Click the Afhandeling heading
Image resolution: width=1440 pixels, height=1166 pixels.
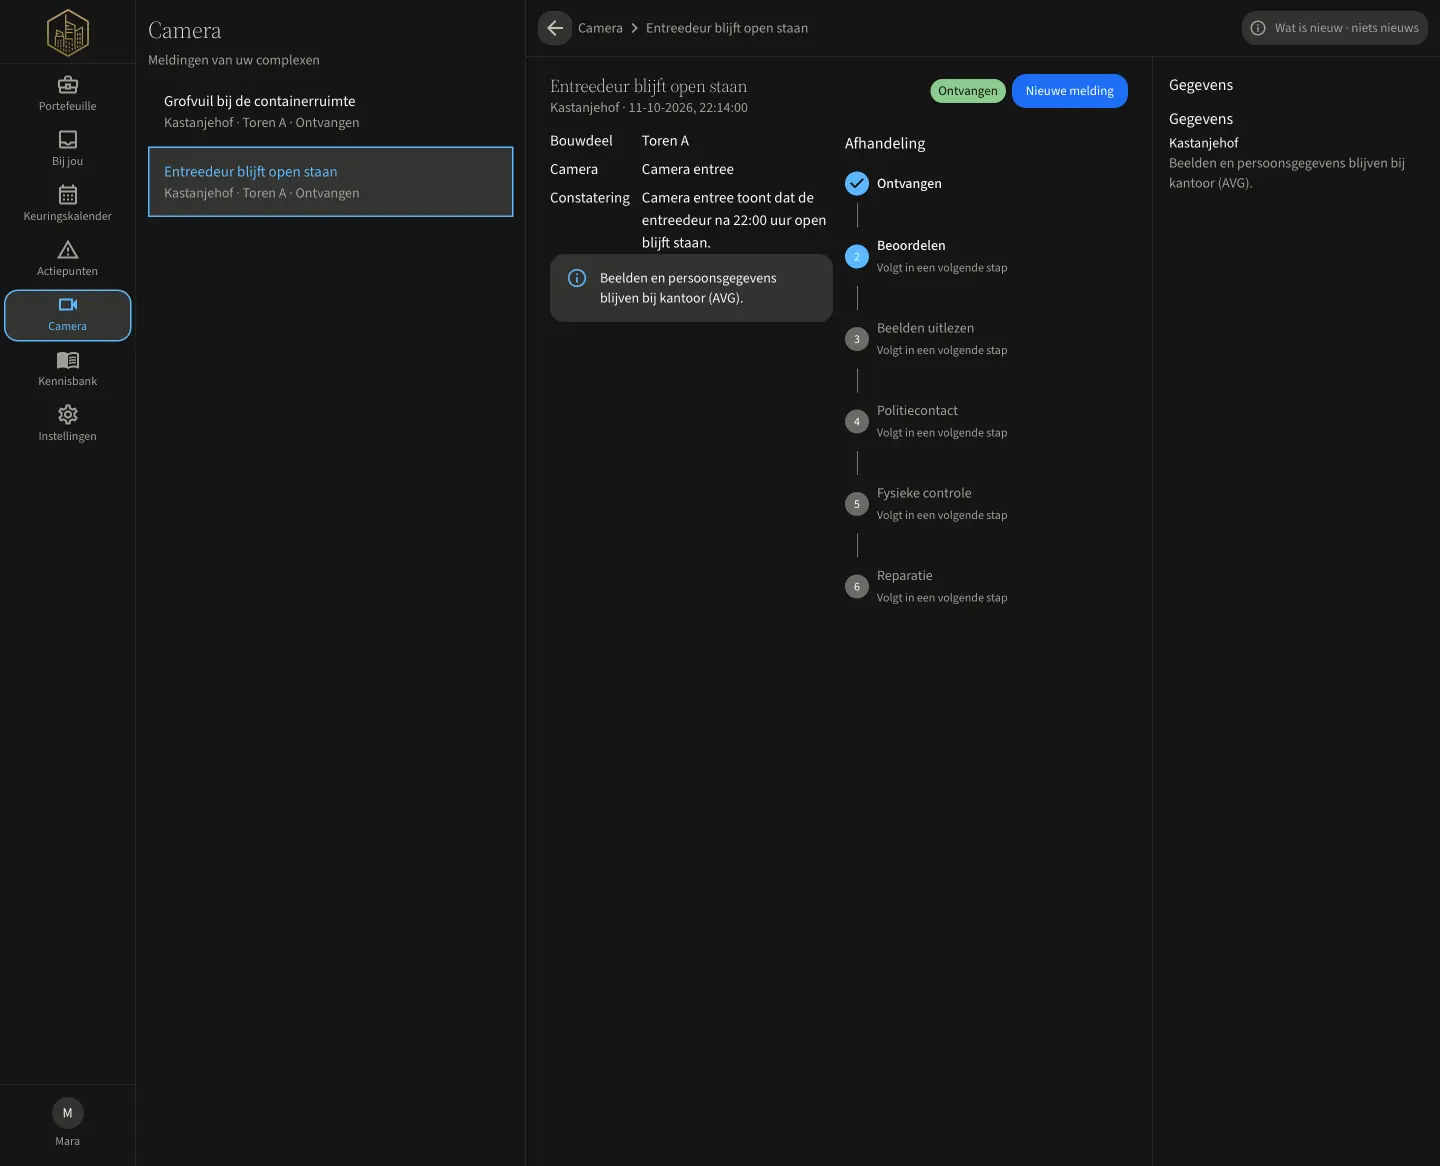pos(885,143)
